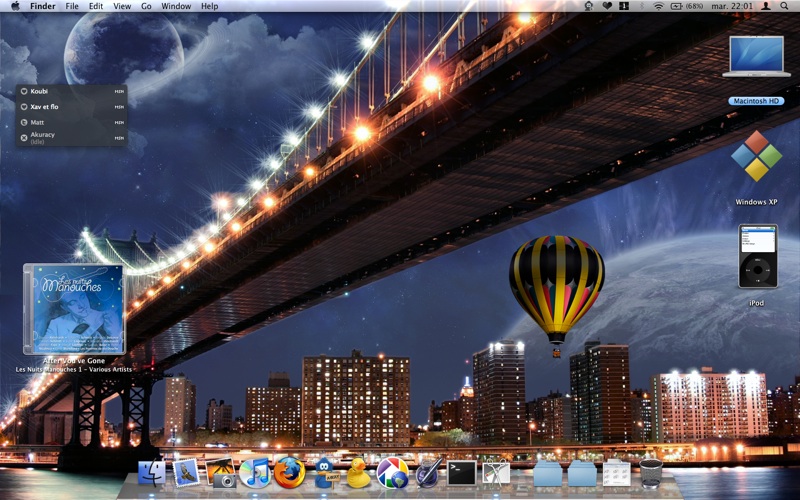Launch Cyberduck yellow duck app
Image resolution: width=800 pixels, height=500 pixels.
pyautogui.click(x=358, y=472)
